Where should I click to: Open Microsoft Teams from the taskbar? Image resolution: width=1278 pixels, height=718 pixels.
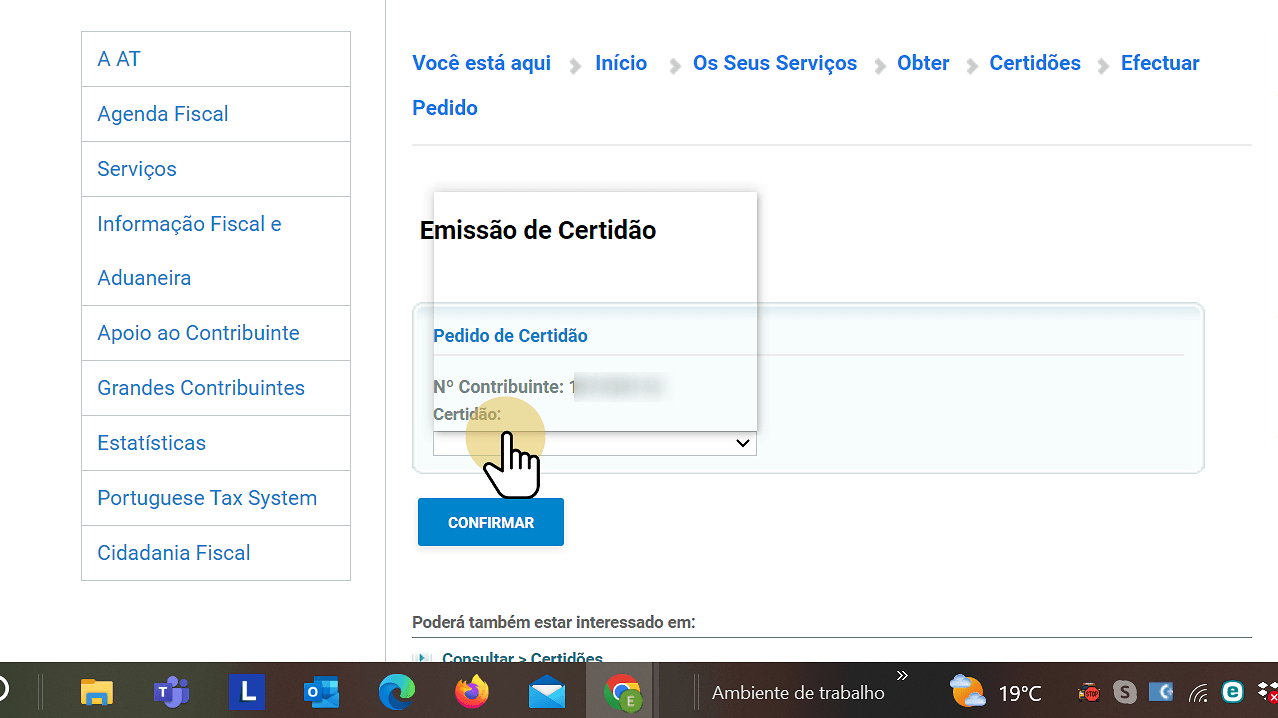pos(171,692)
